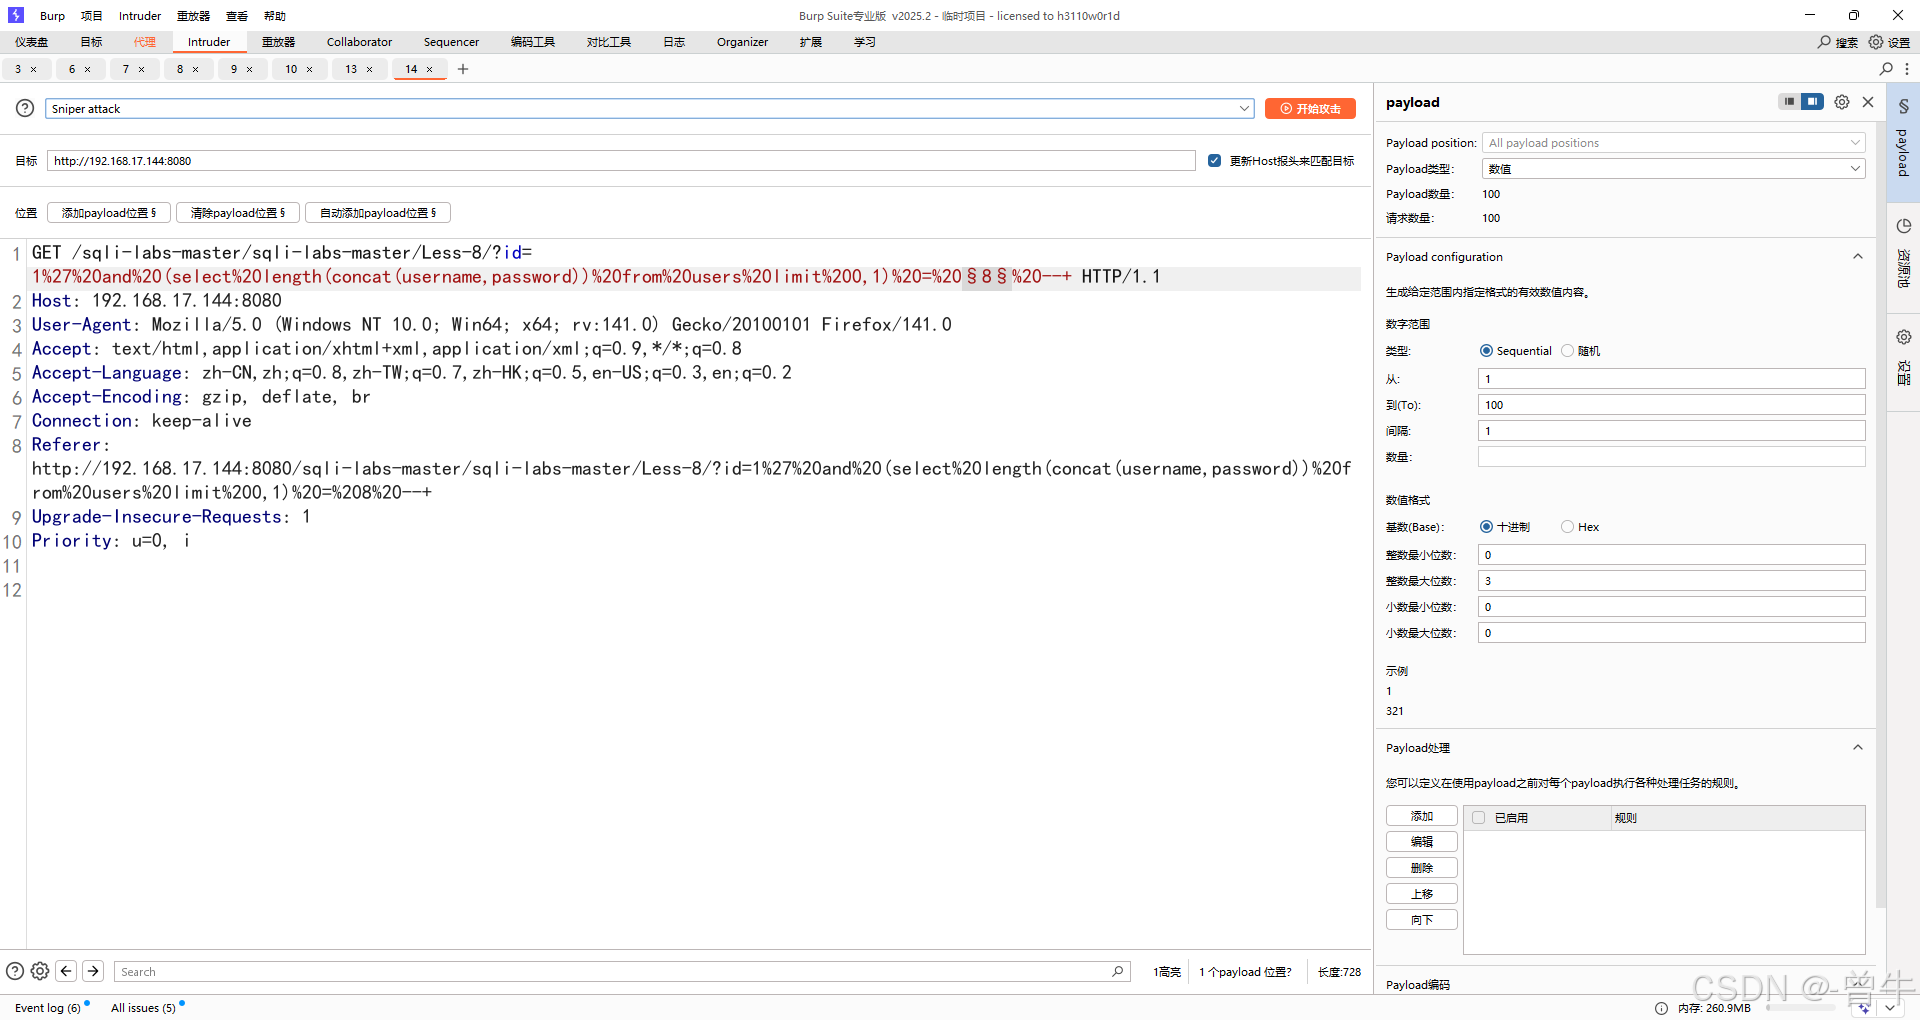The width and height of the screenshot is (1920, 1020).
Task: Click the magnifier in editor search box
Action: coord(1117,971)
